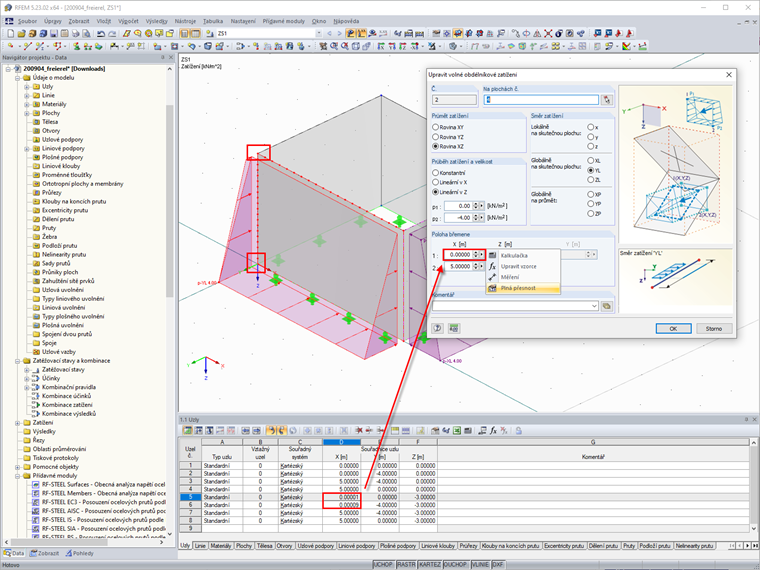760x570 pixels.
Task: Select the Rovina YZ projection option
Action: (x=448, y=137)
